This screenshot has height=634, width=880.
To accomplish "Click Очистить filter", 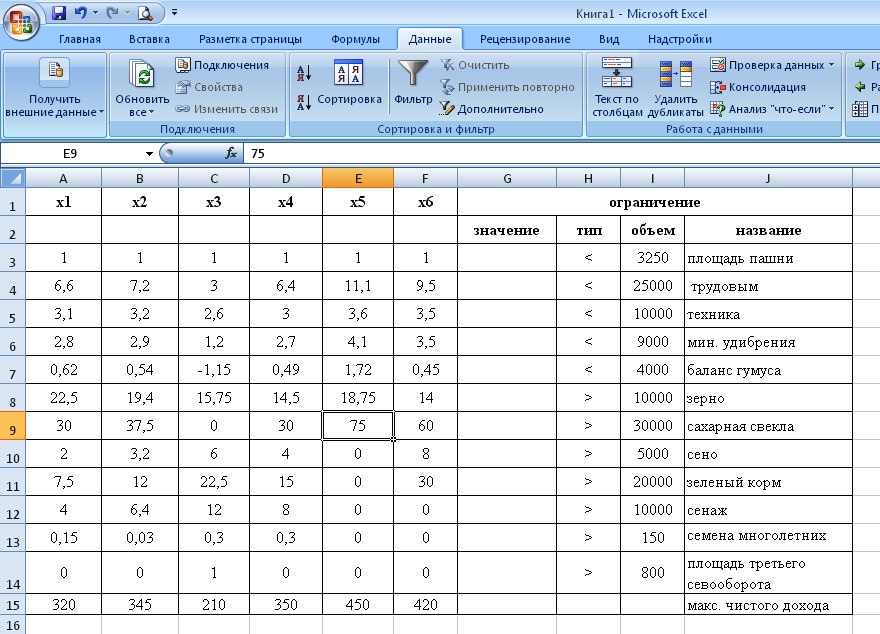I will (x=475, y=65).
